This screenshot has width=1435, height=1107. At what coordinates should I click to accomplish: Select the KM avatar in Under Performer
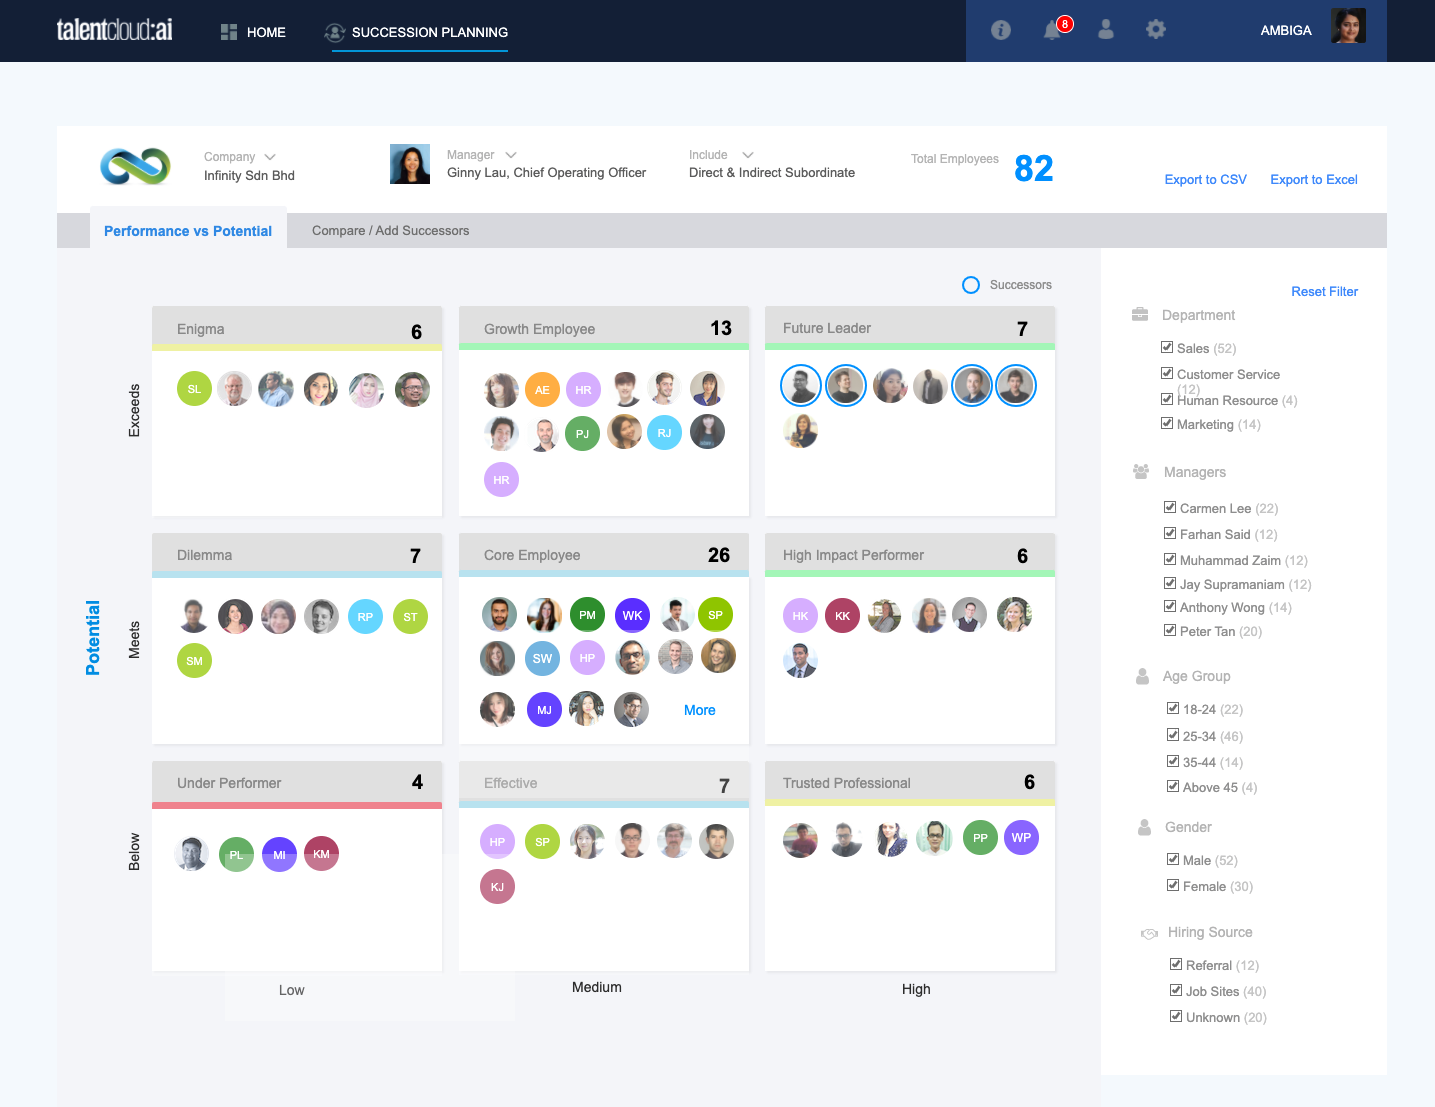(321, 854)
